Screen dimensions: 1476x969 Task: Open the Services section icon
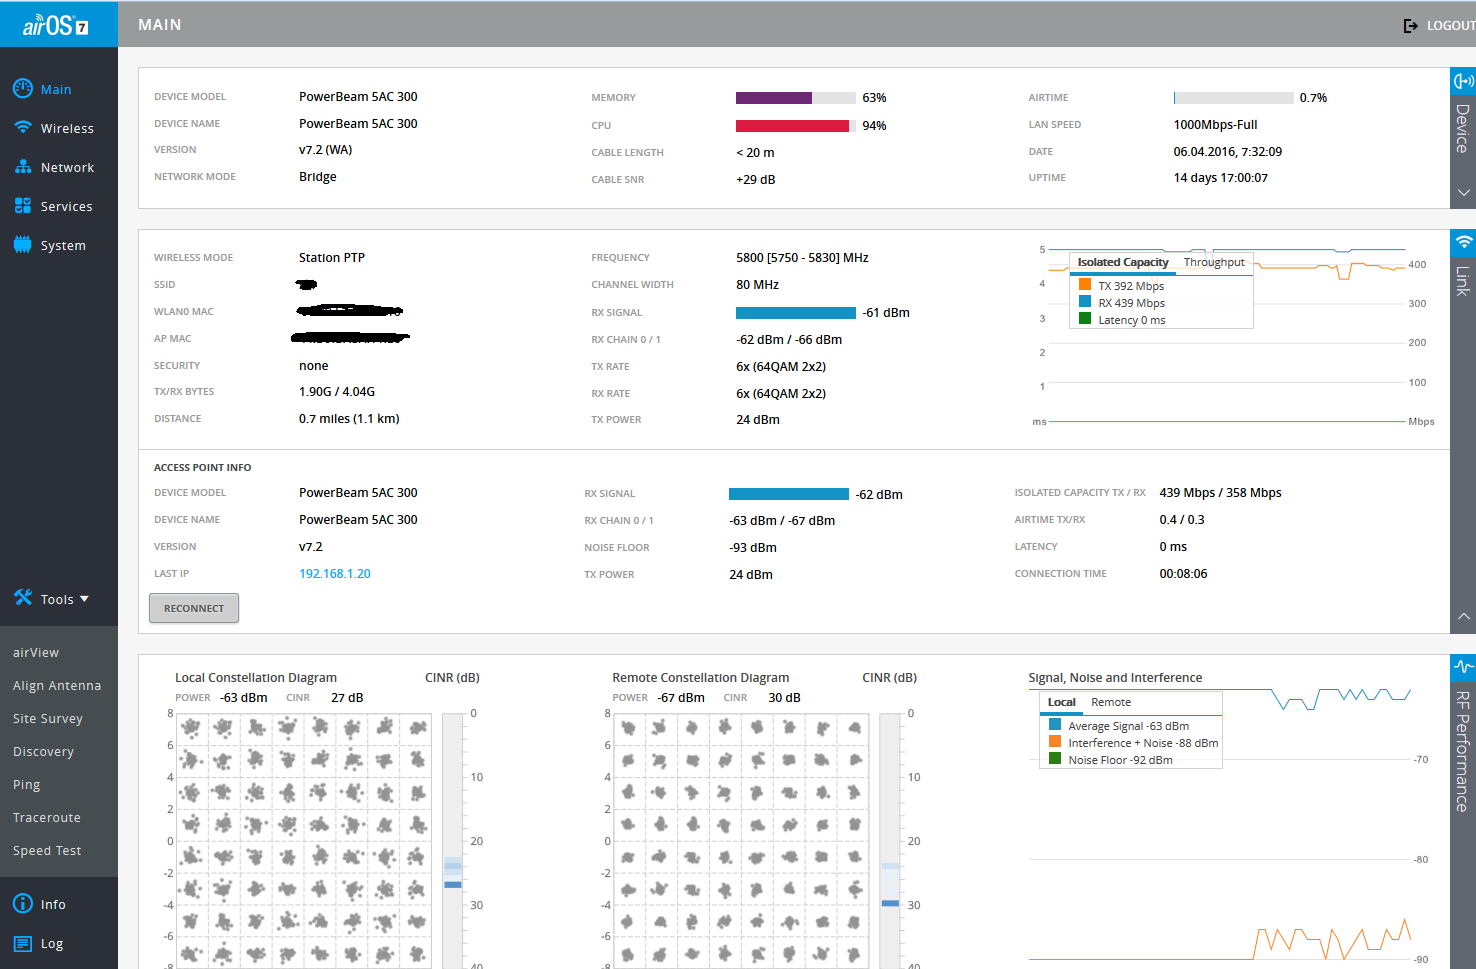23,206
